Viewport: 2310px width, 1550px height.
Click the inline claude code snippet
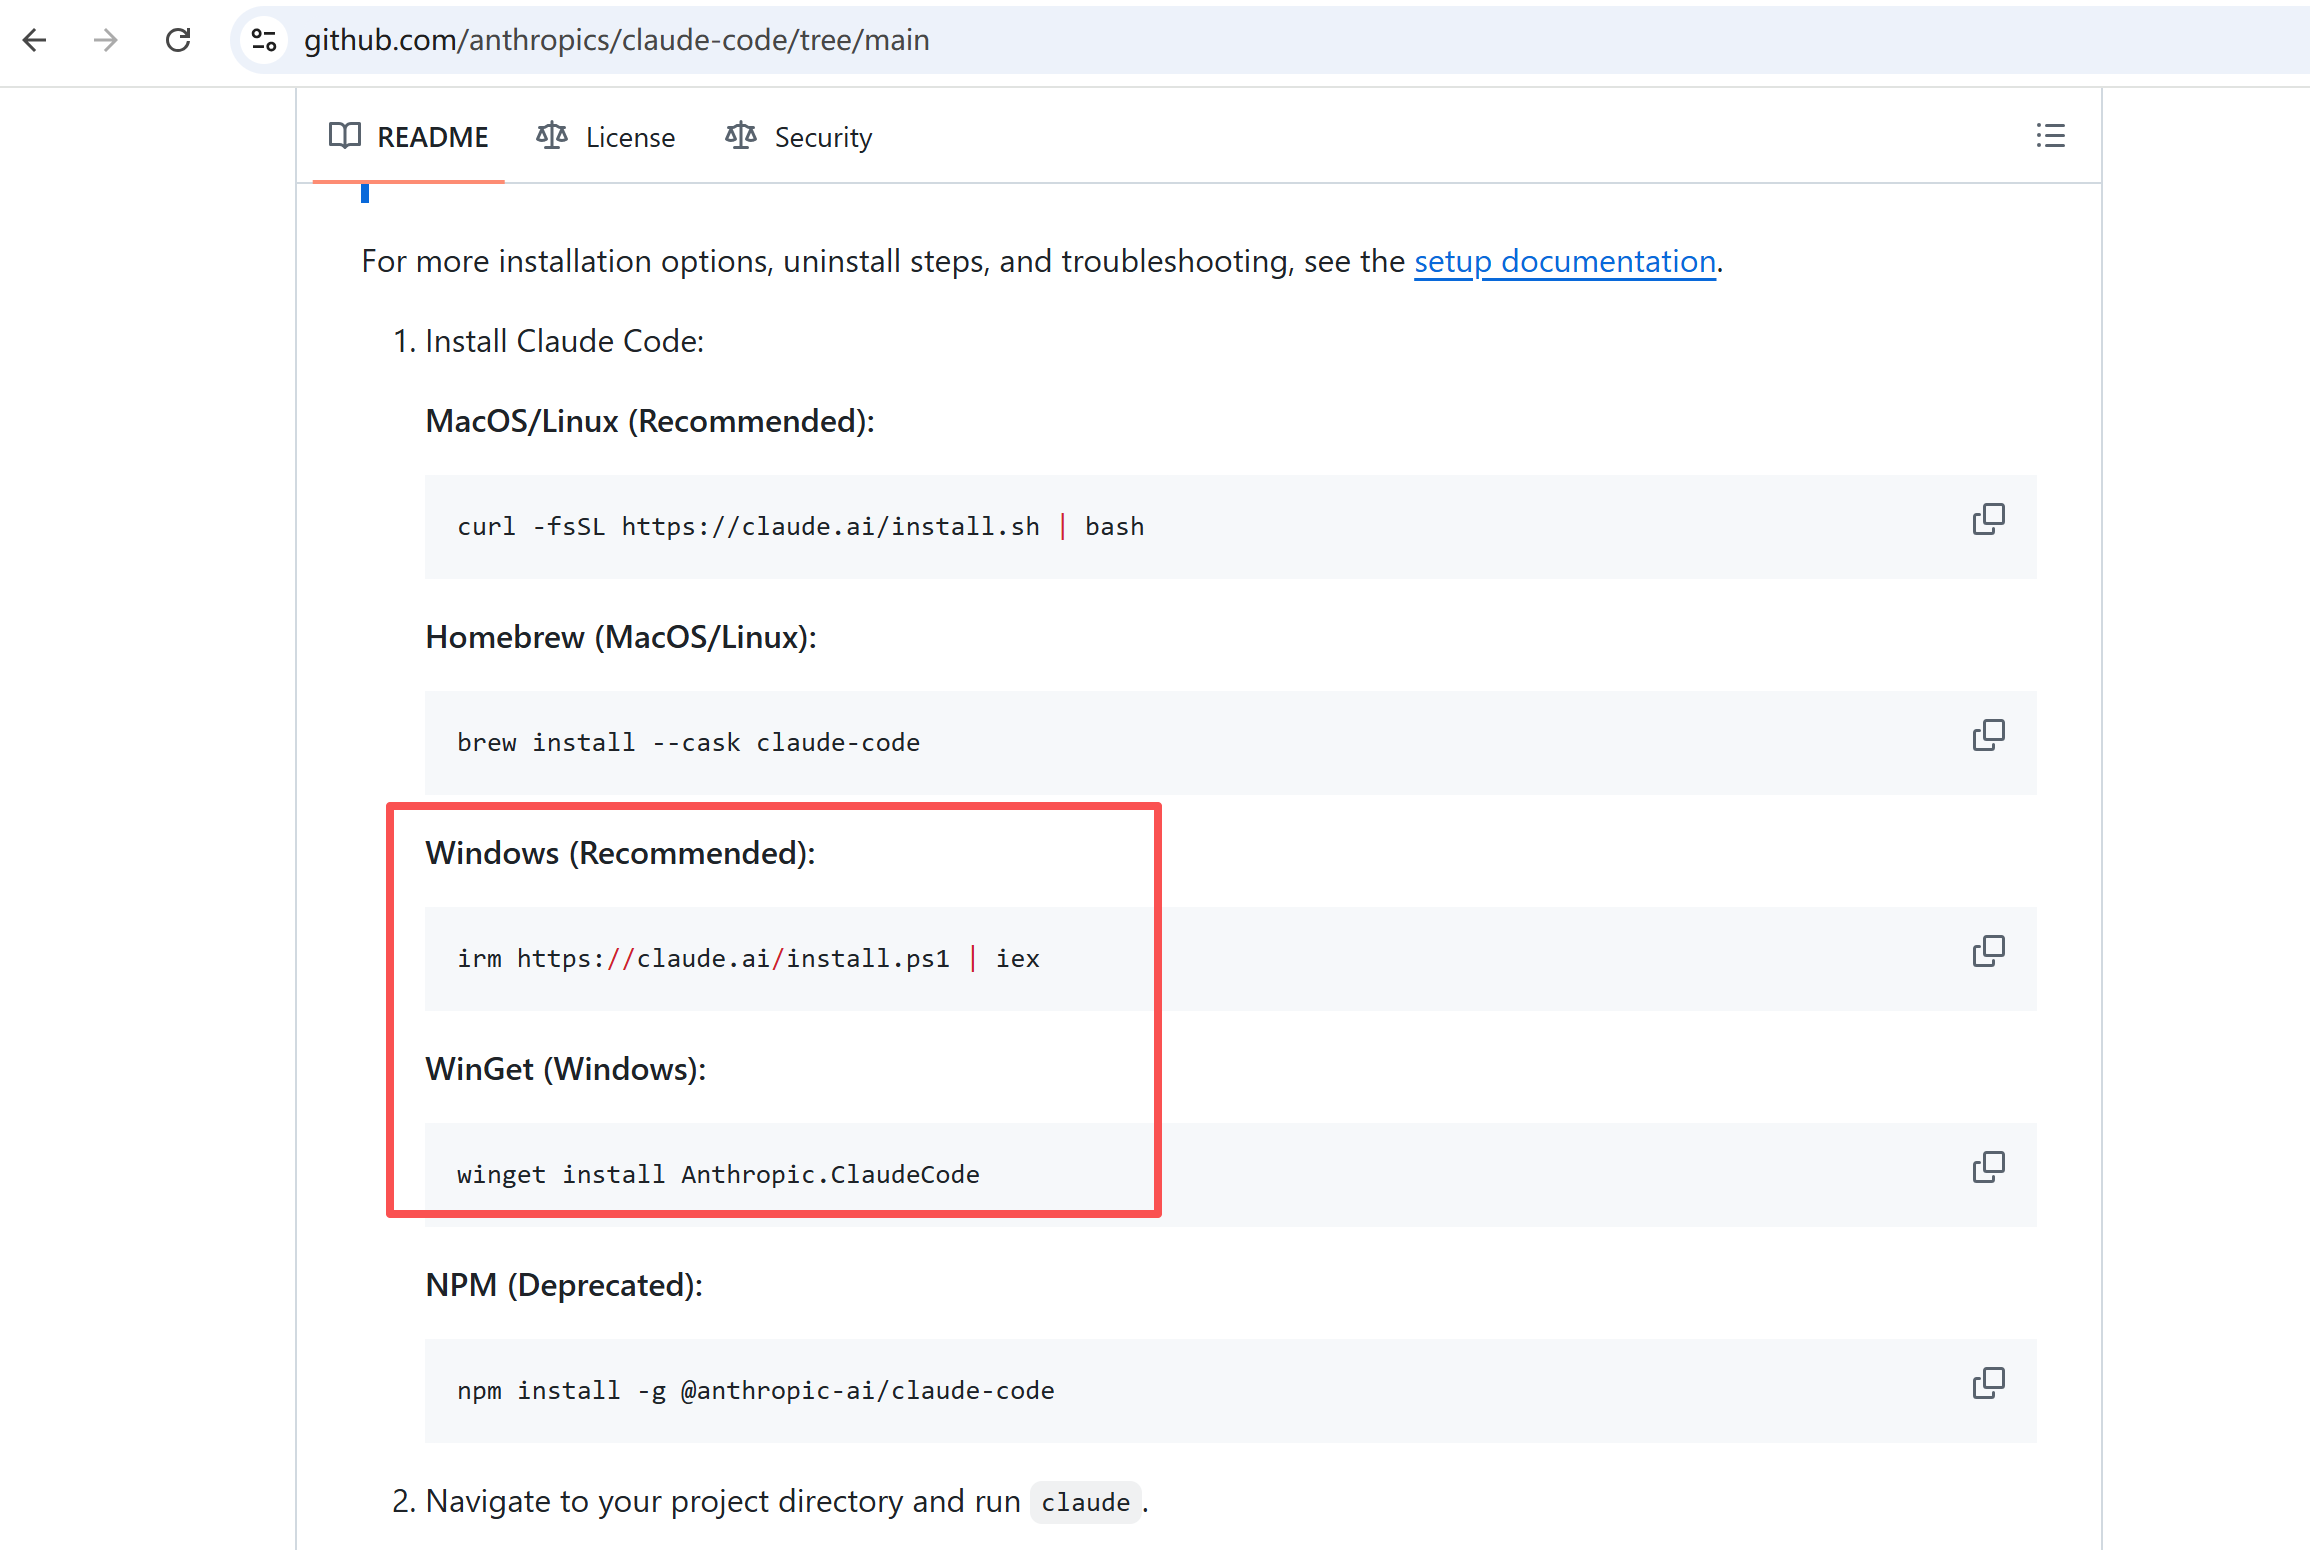pyautogui.click(x=1086, y=1502)
